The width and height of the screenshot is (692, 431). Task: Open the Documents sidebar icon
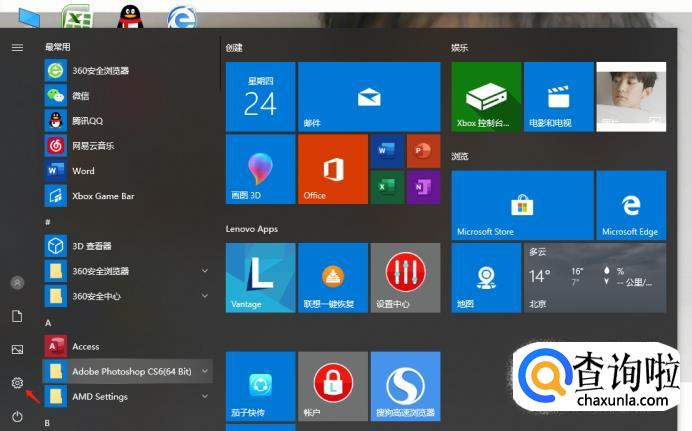pos(17,316)
